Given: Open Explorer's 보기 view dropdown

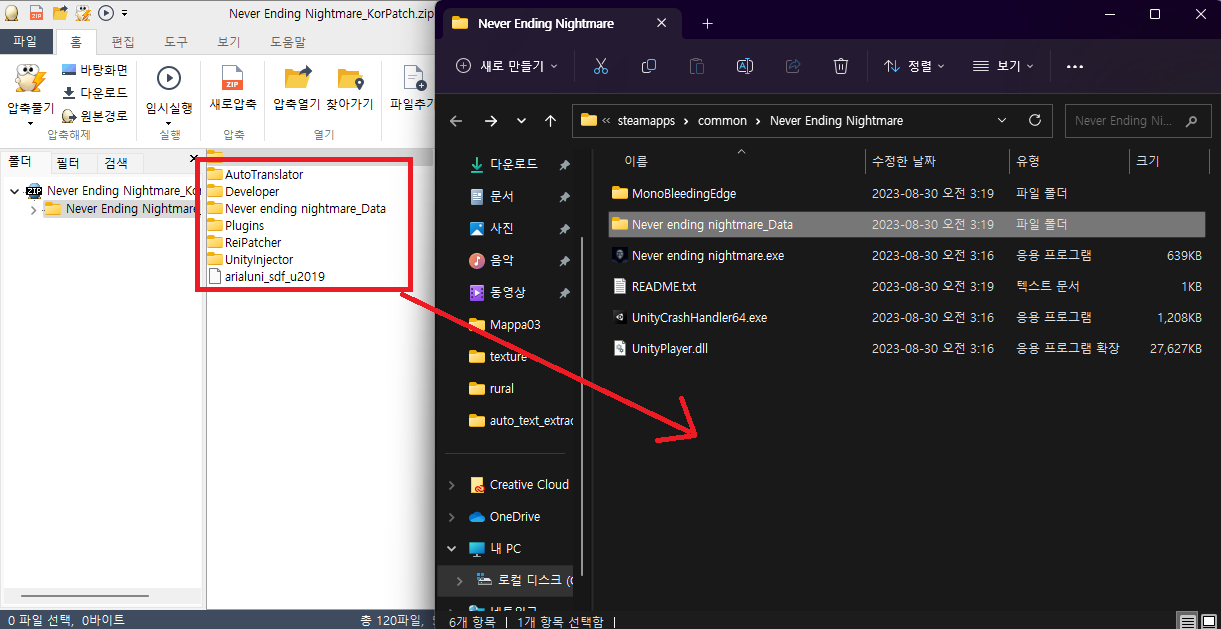Looking at the screenshot, I should pos(1004,66).
